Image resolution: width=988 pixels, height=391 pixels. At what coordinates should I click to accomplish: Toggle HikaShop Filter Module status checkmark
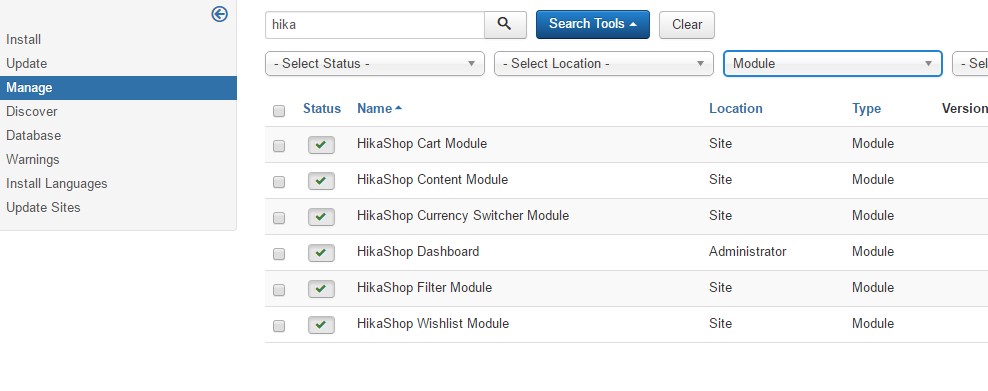pyautogui.click(x=321, y=289)
